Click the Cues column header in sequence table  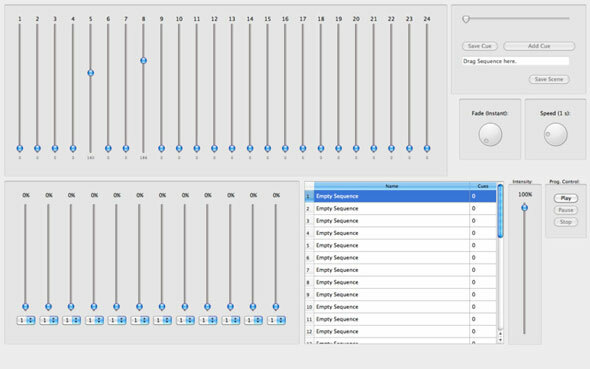pyautogui.click(x=483, y=186)
